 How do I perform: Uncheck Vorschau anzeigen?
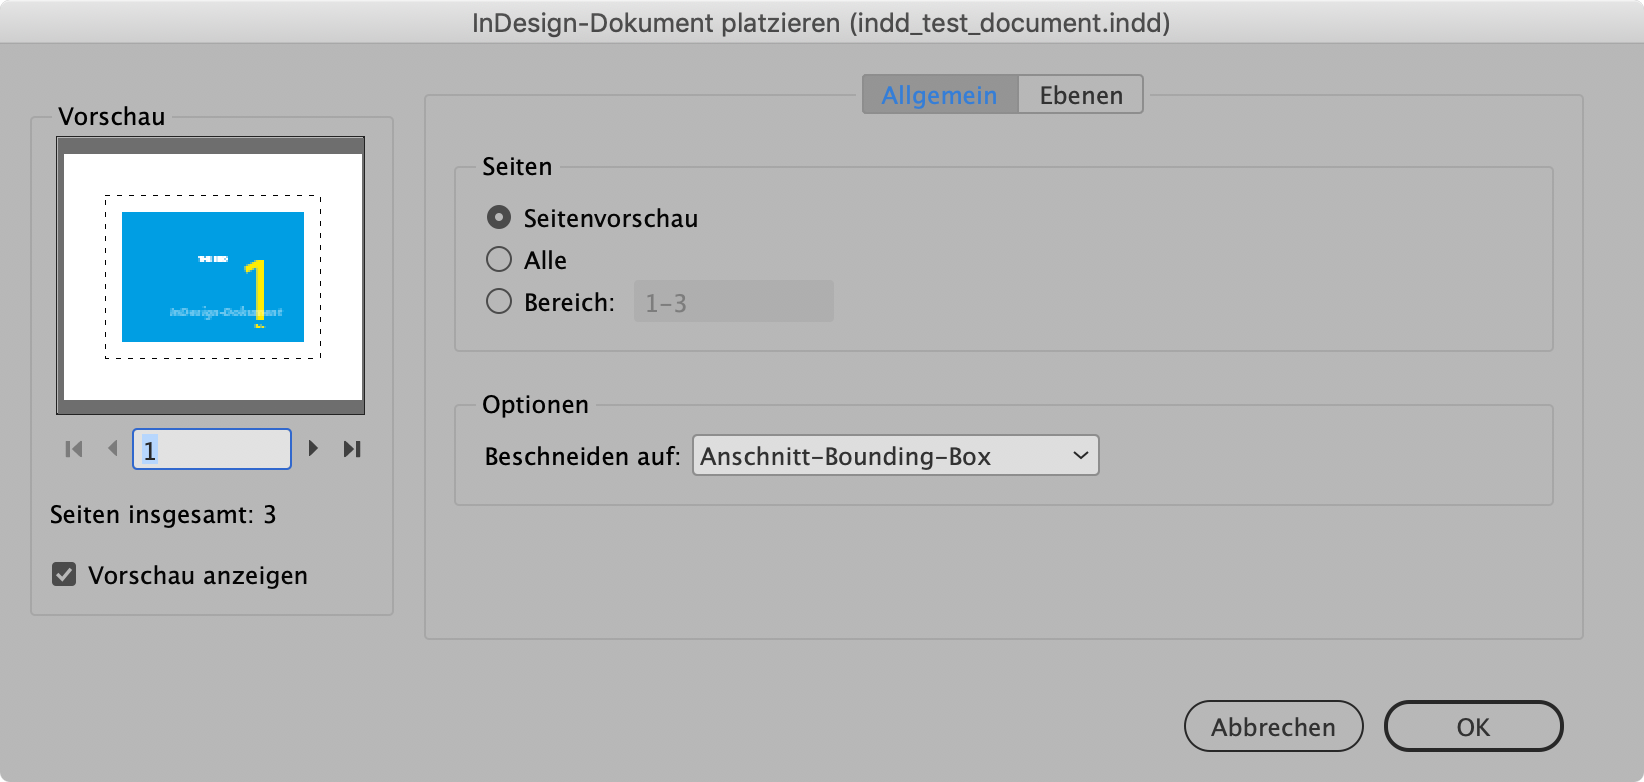62,575
